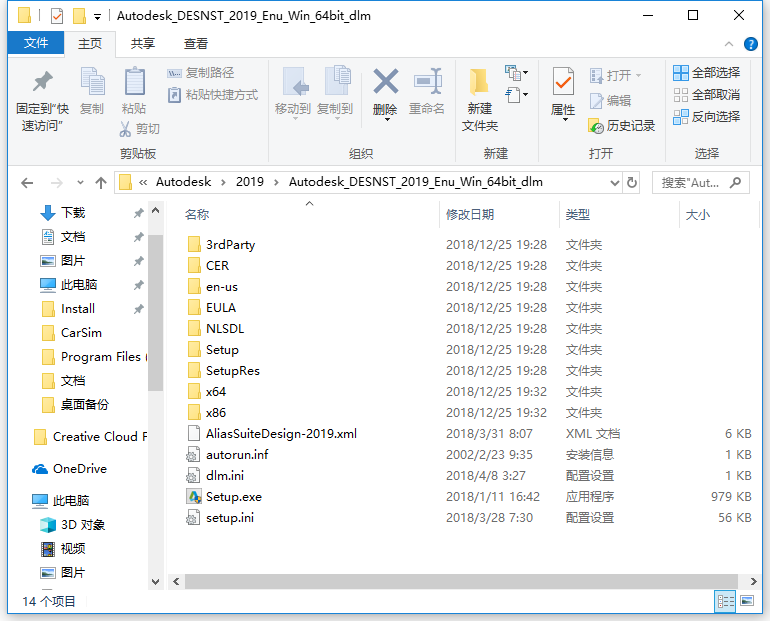This screenshot has width=770, height=621.
Task: Click the Help question mark icon
Action: click(x=750, y=44)
